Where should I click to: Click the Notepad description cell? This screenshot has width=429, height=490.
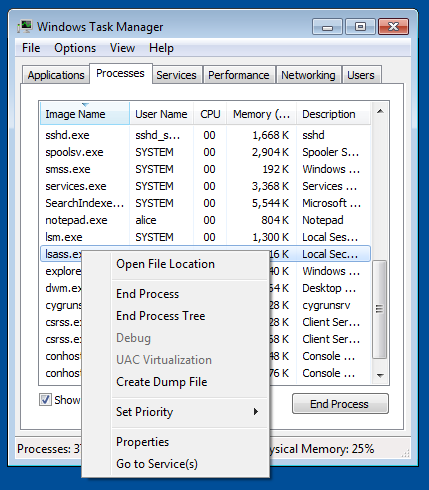[323, 220]
